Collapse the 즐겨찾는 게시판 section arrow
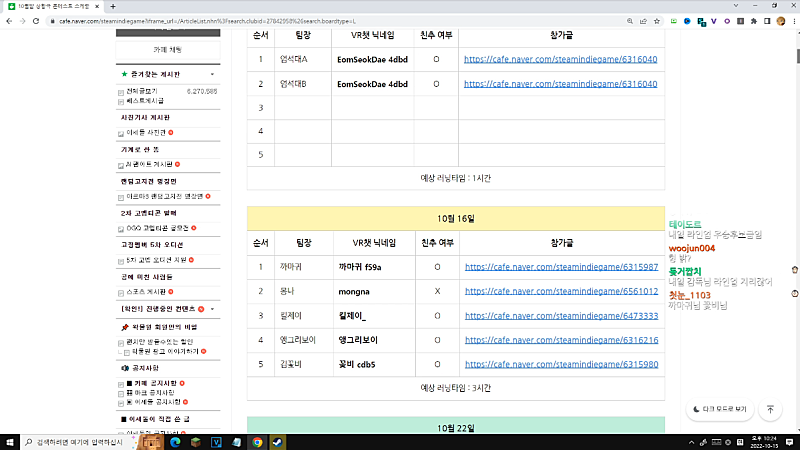 212,74
